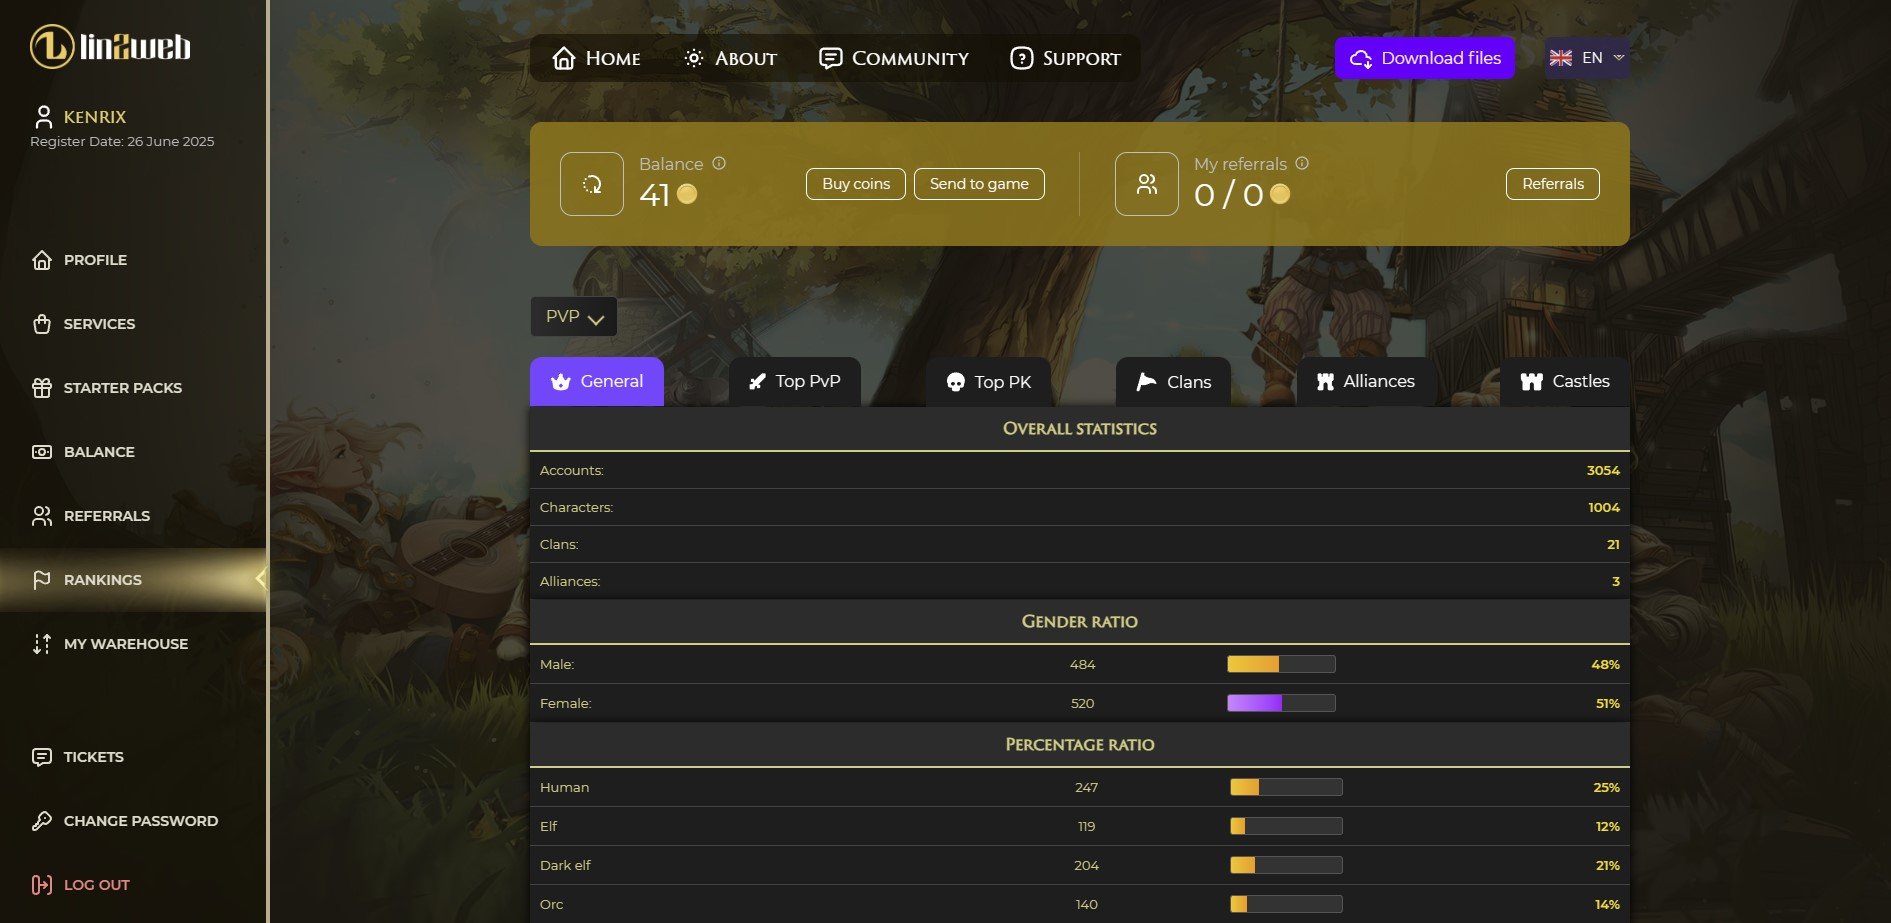Viewport: 1891px width, 923px height.
Task: Click the Male gender ratio progress bar
Action: coord(1281,664)
